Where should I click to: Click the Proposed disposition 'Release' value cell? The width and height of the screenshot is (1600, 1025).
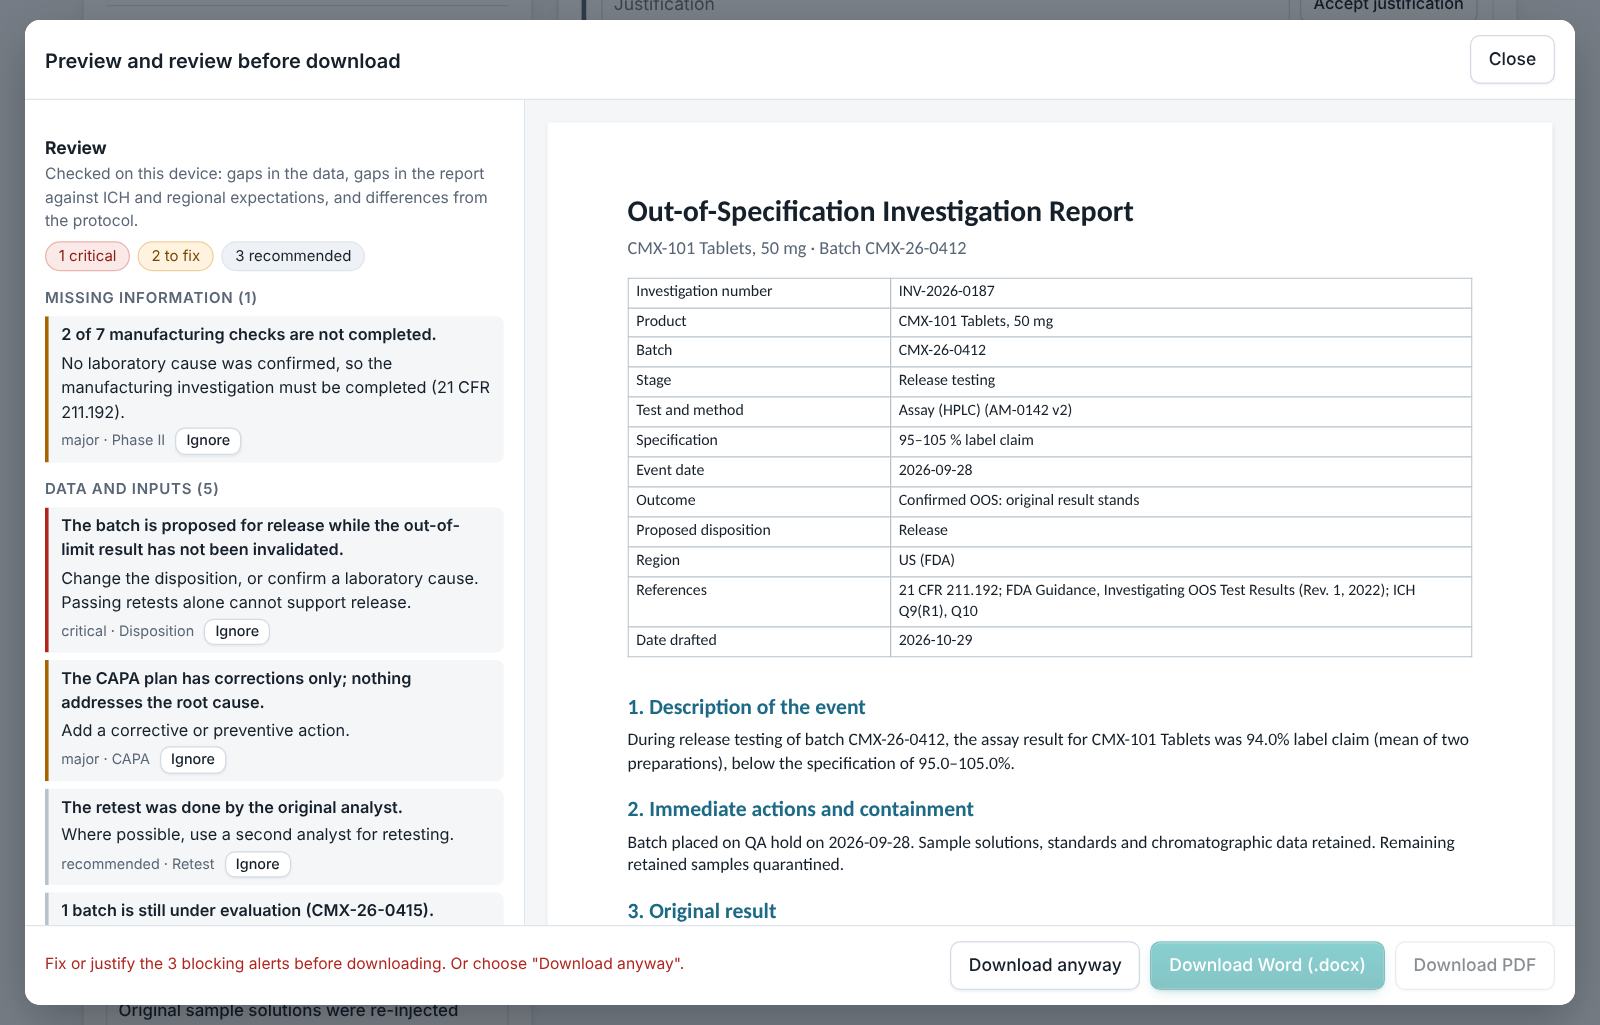point(1180,531)
